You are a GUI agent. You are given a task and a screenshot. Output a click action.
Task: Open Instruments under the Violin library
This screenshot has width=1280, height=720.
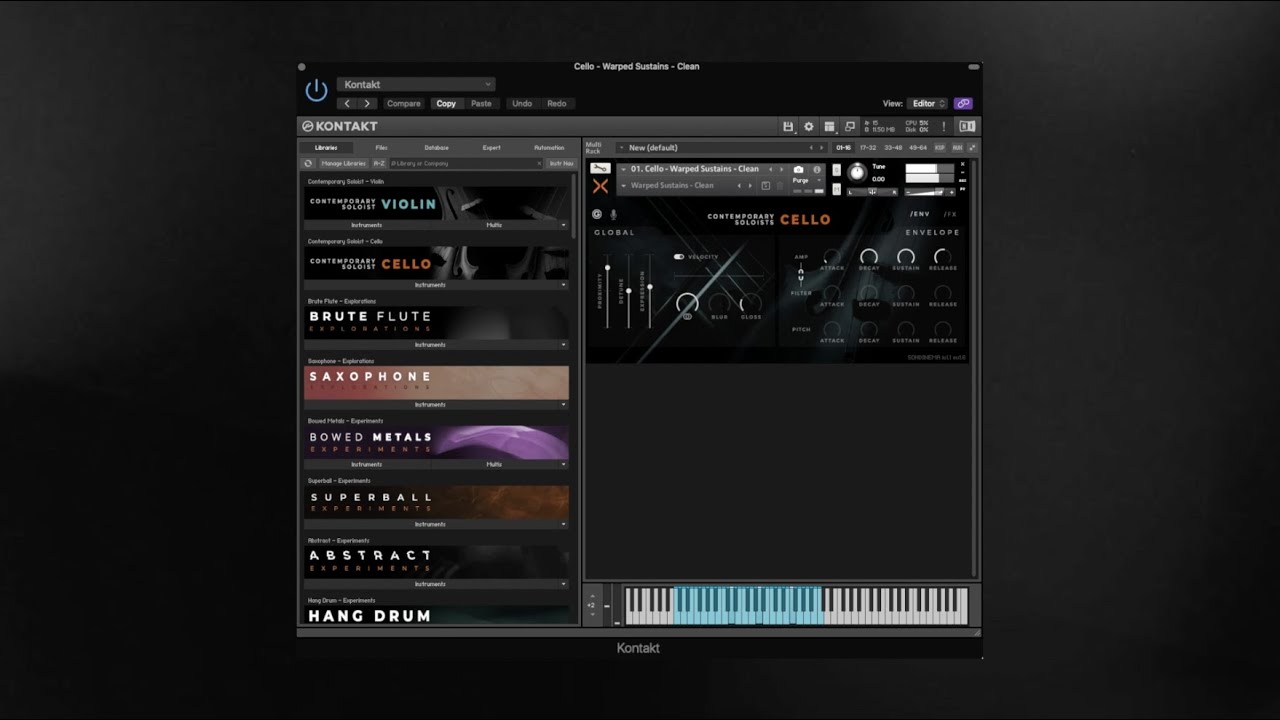pyautogui.click(x=367, y=225)
